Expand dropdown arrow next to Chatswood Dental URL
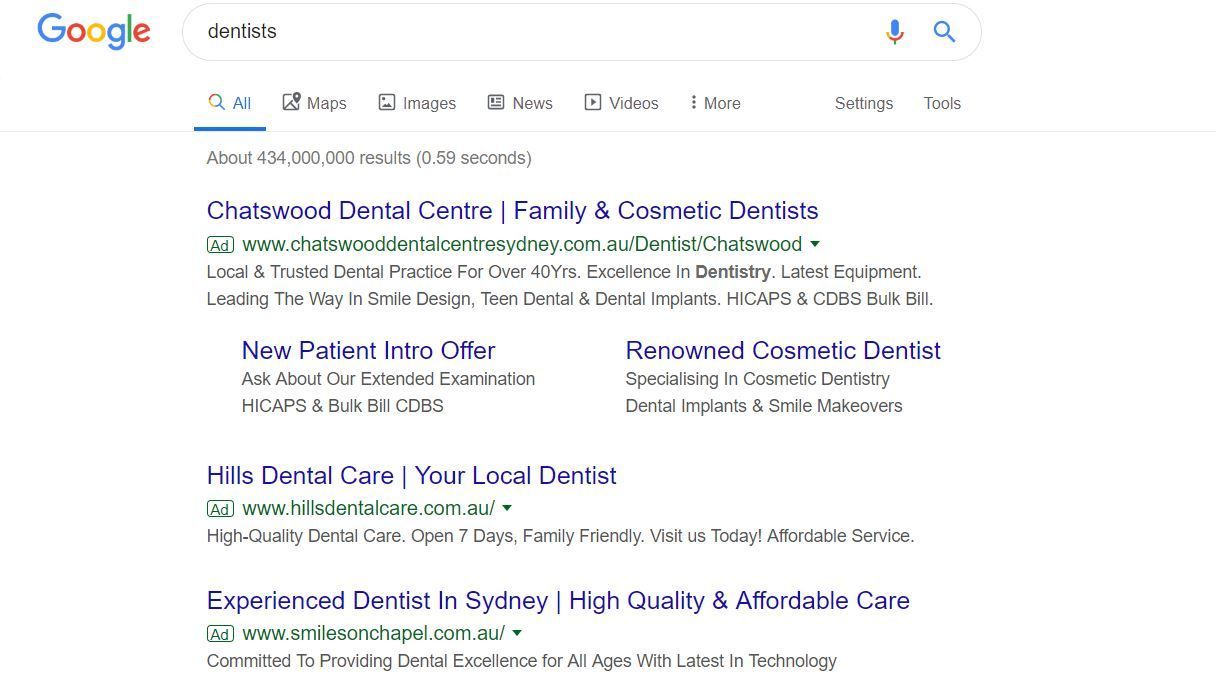 [x=815, y=244]
